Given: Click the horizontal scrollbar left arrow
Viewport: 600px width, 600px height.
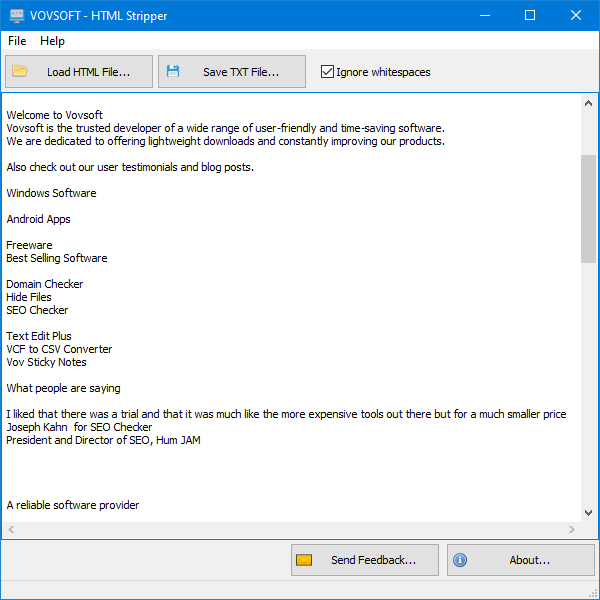Looking at the screenshot, I should pyautogui.click(x=11, y=529).
